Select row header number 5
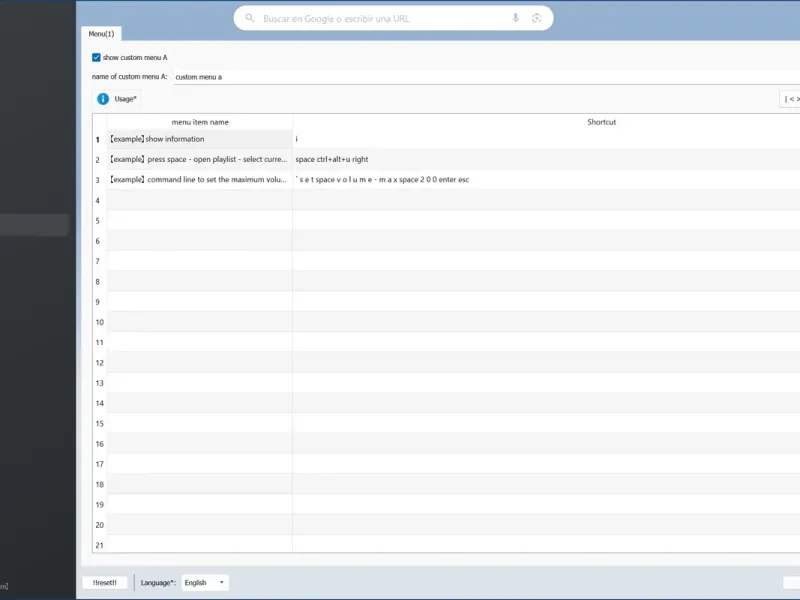This screenshot has height=600, width=800. pyautogui.click(x=100, y=220)
